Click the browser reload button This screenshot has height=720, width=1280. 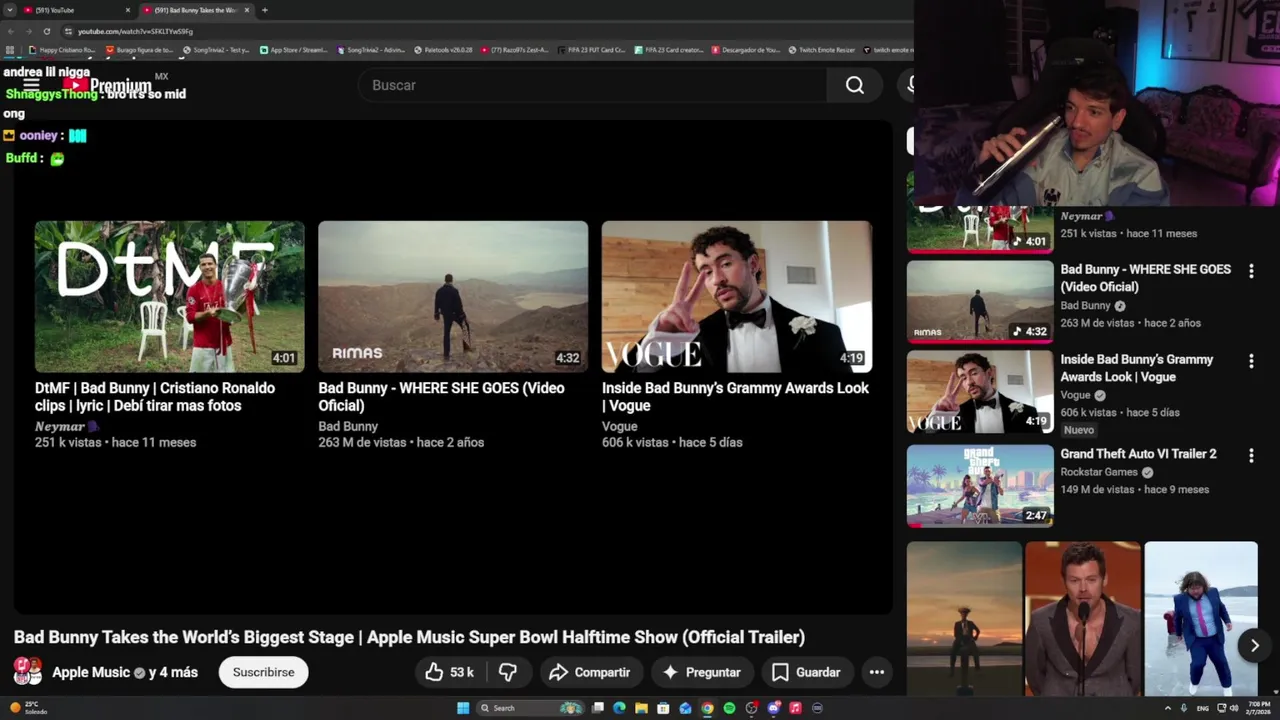tap(46, 31)
